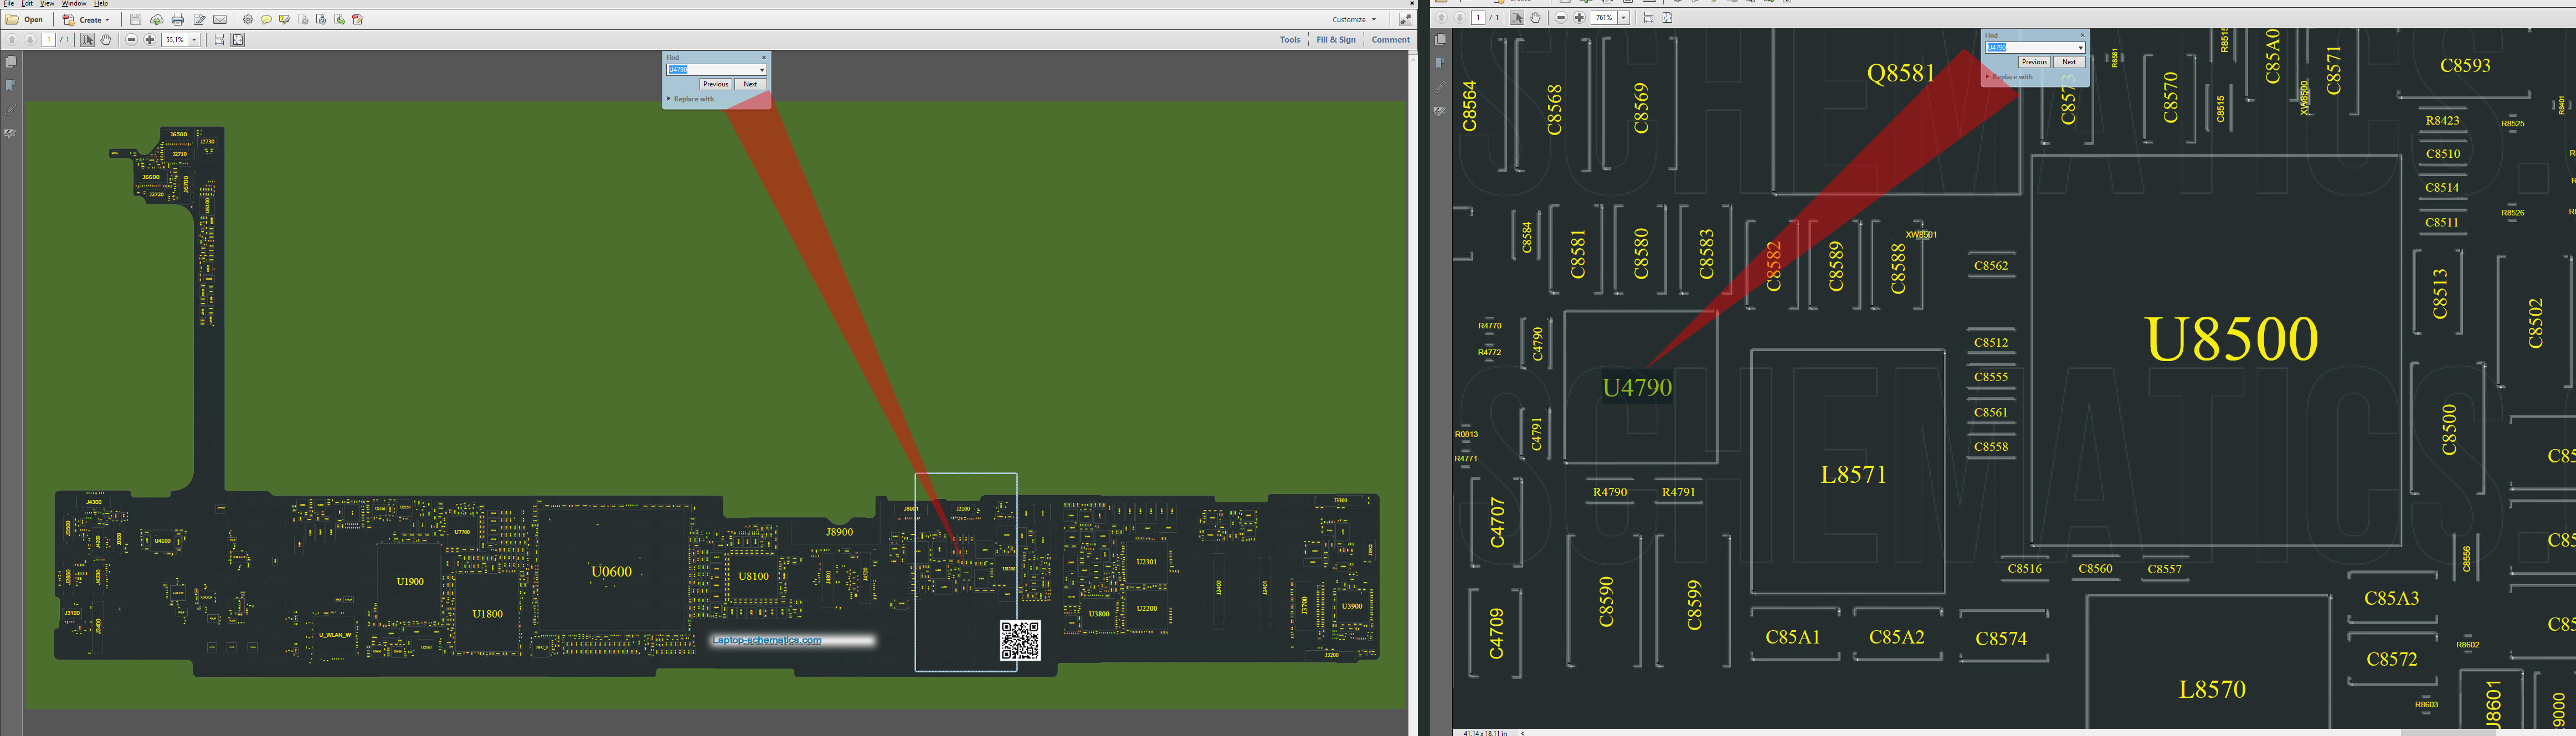Open the Edit menu
Viewport: 2576px width, 736px height.
(27, 4)
